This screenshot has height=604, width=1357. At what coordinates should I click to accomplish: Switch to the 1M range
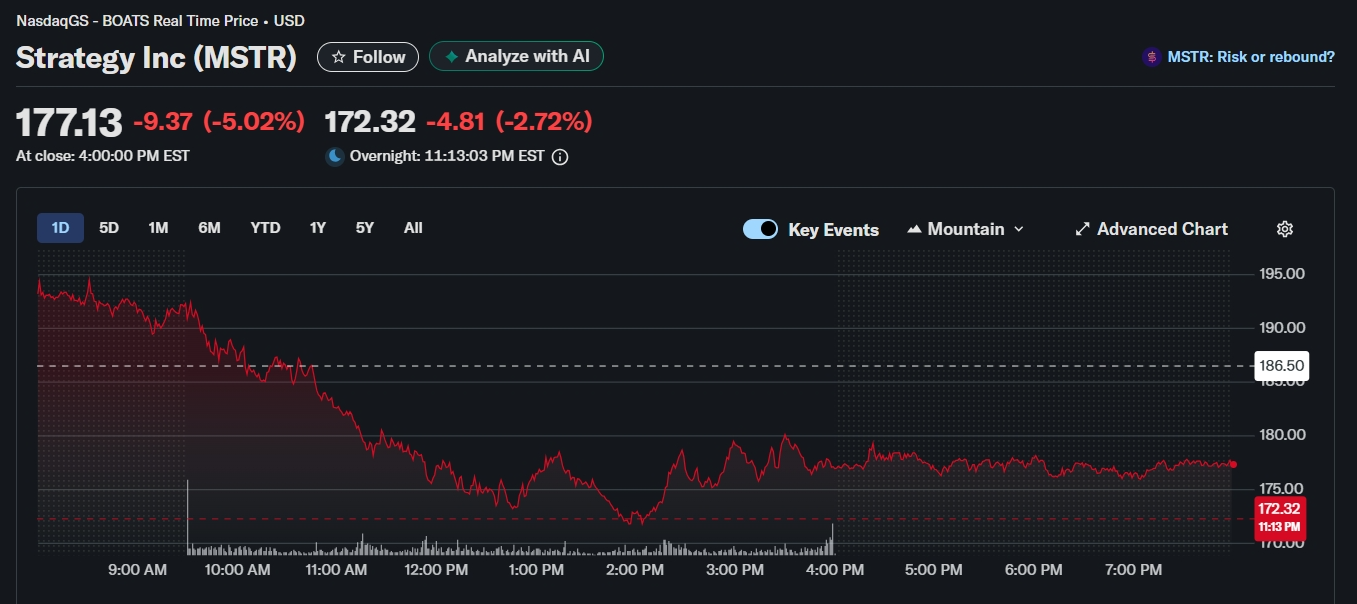158,228
